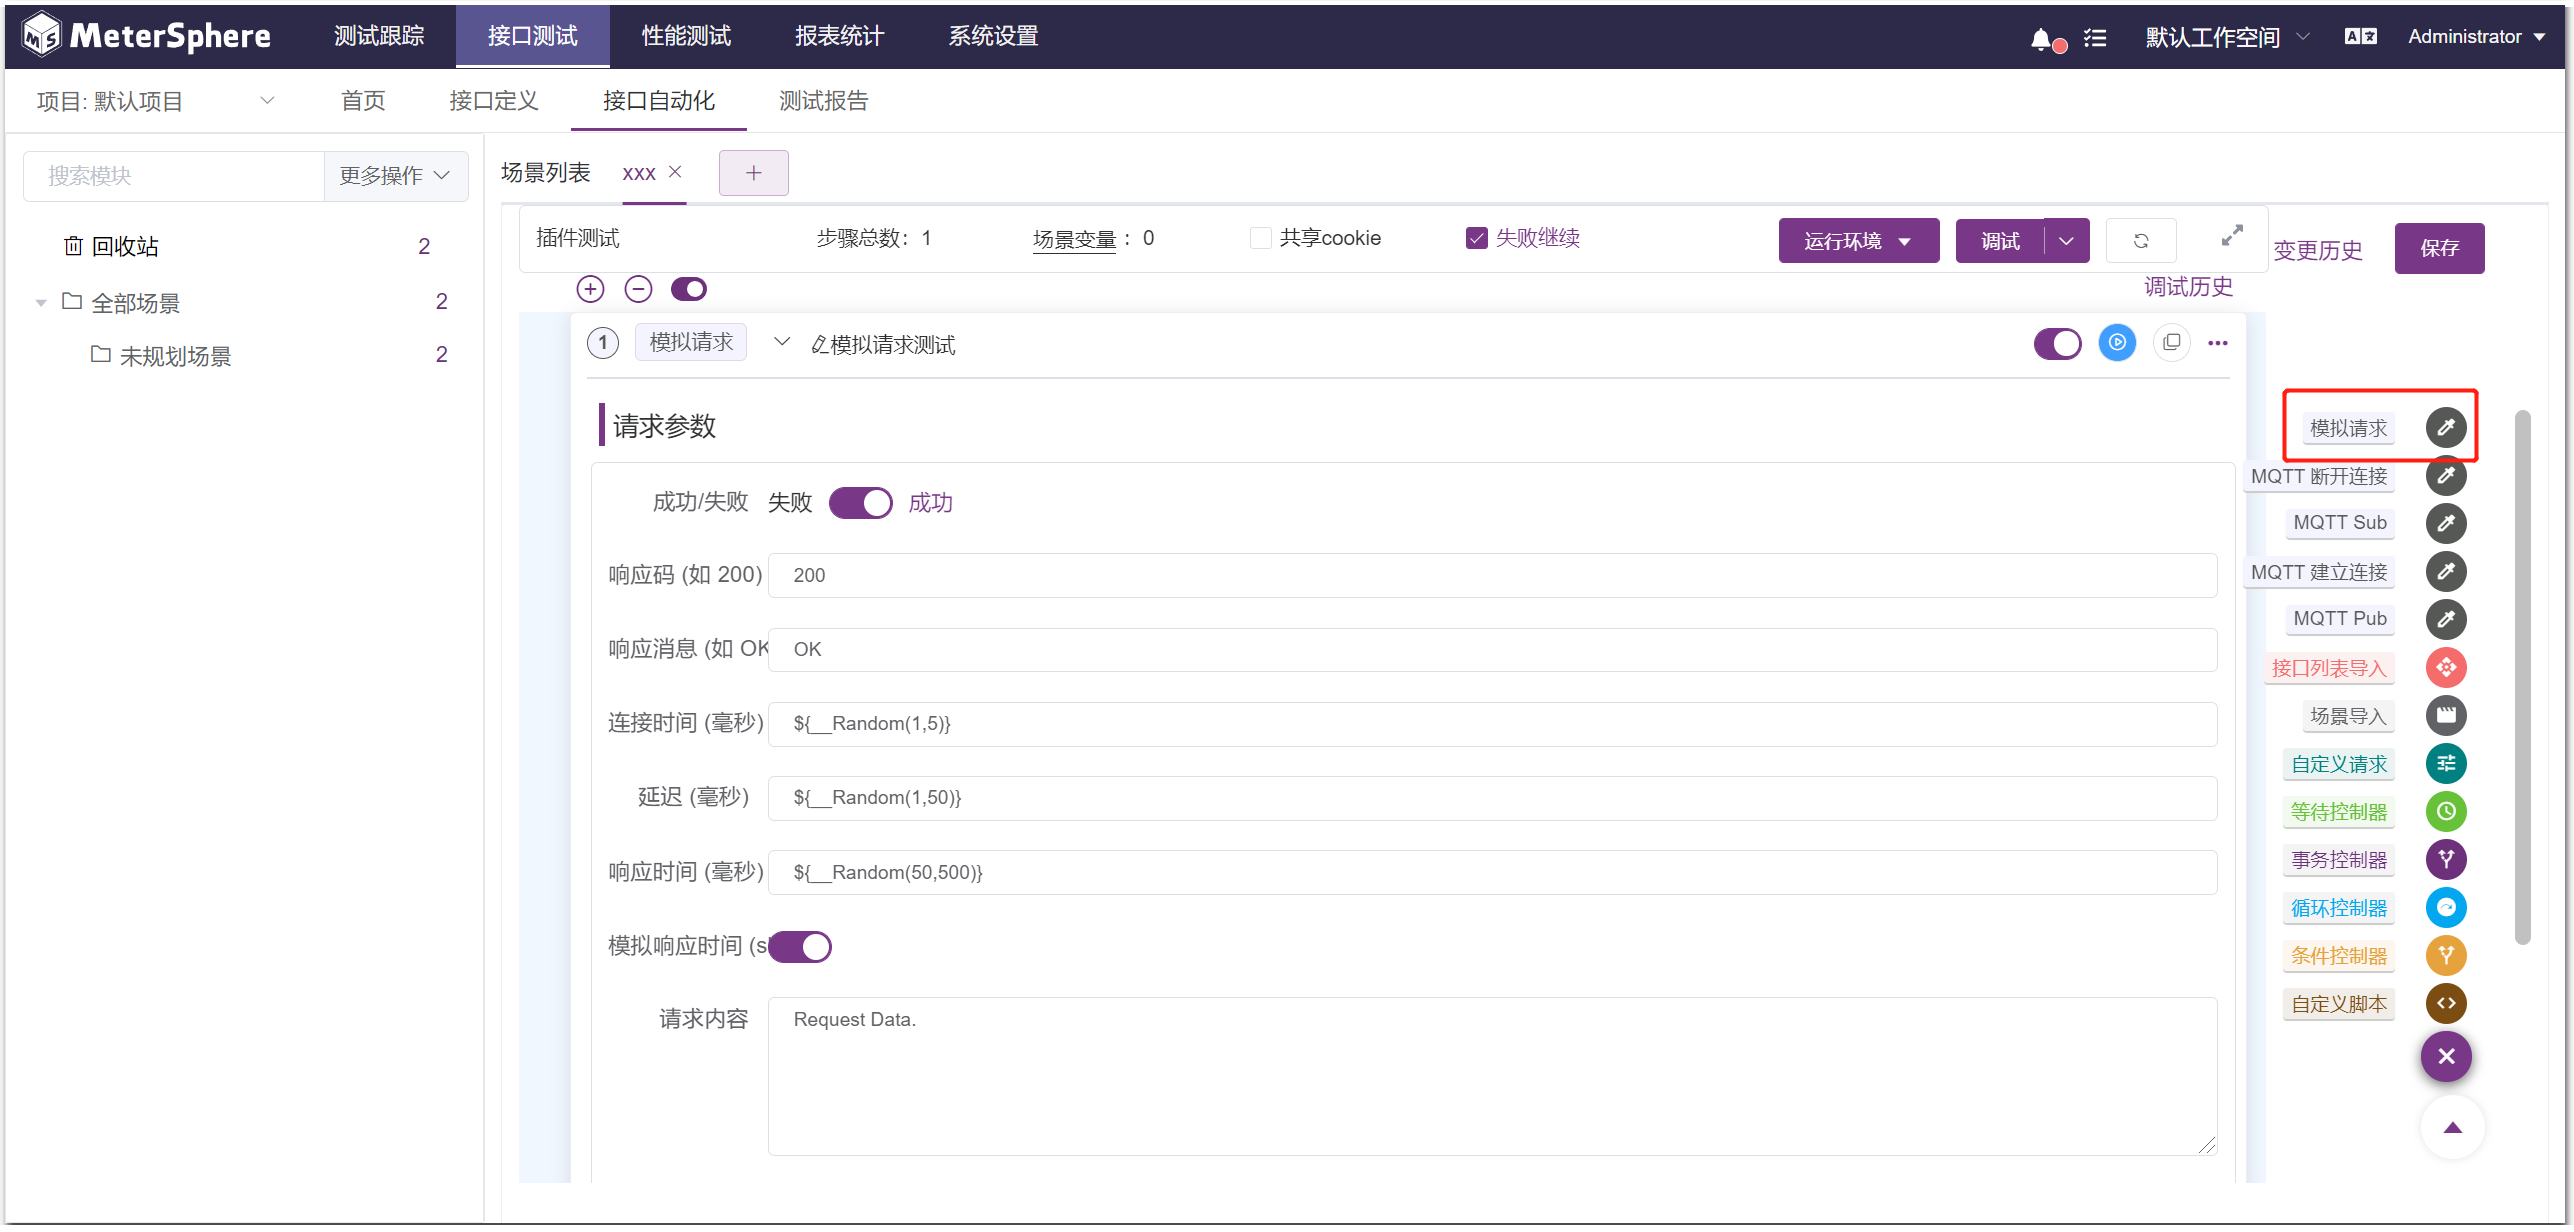
Task: Switch to 场景列表 tab
Action: (x=545, y=173)
